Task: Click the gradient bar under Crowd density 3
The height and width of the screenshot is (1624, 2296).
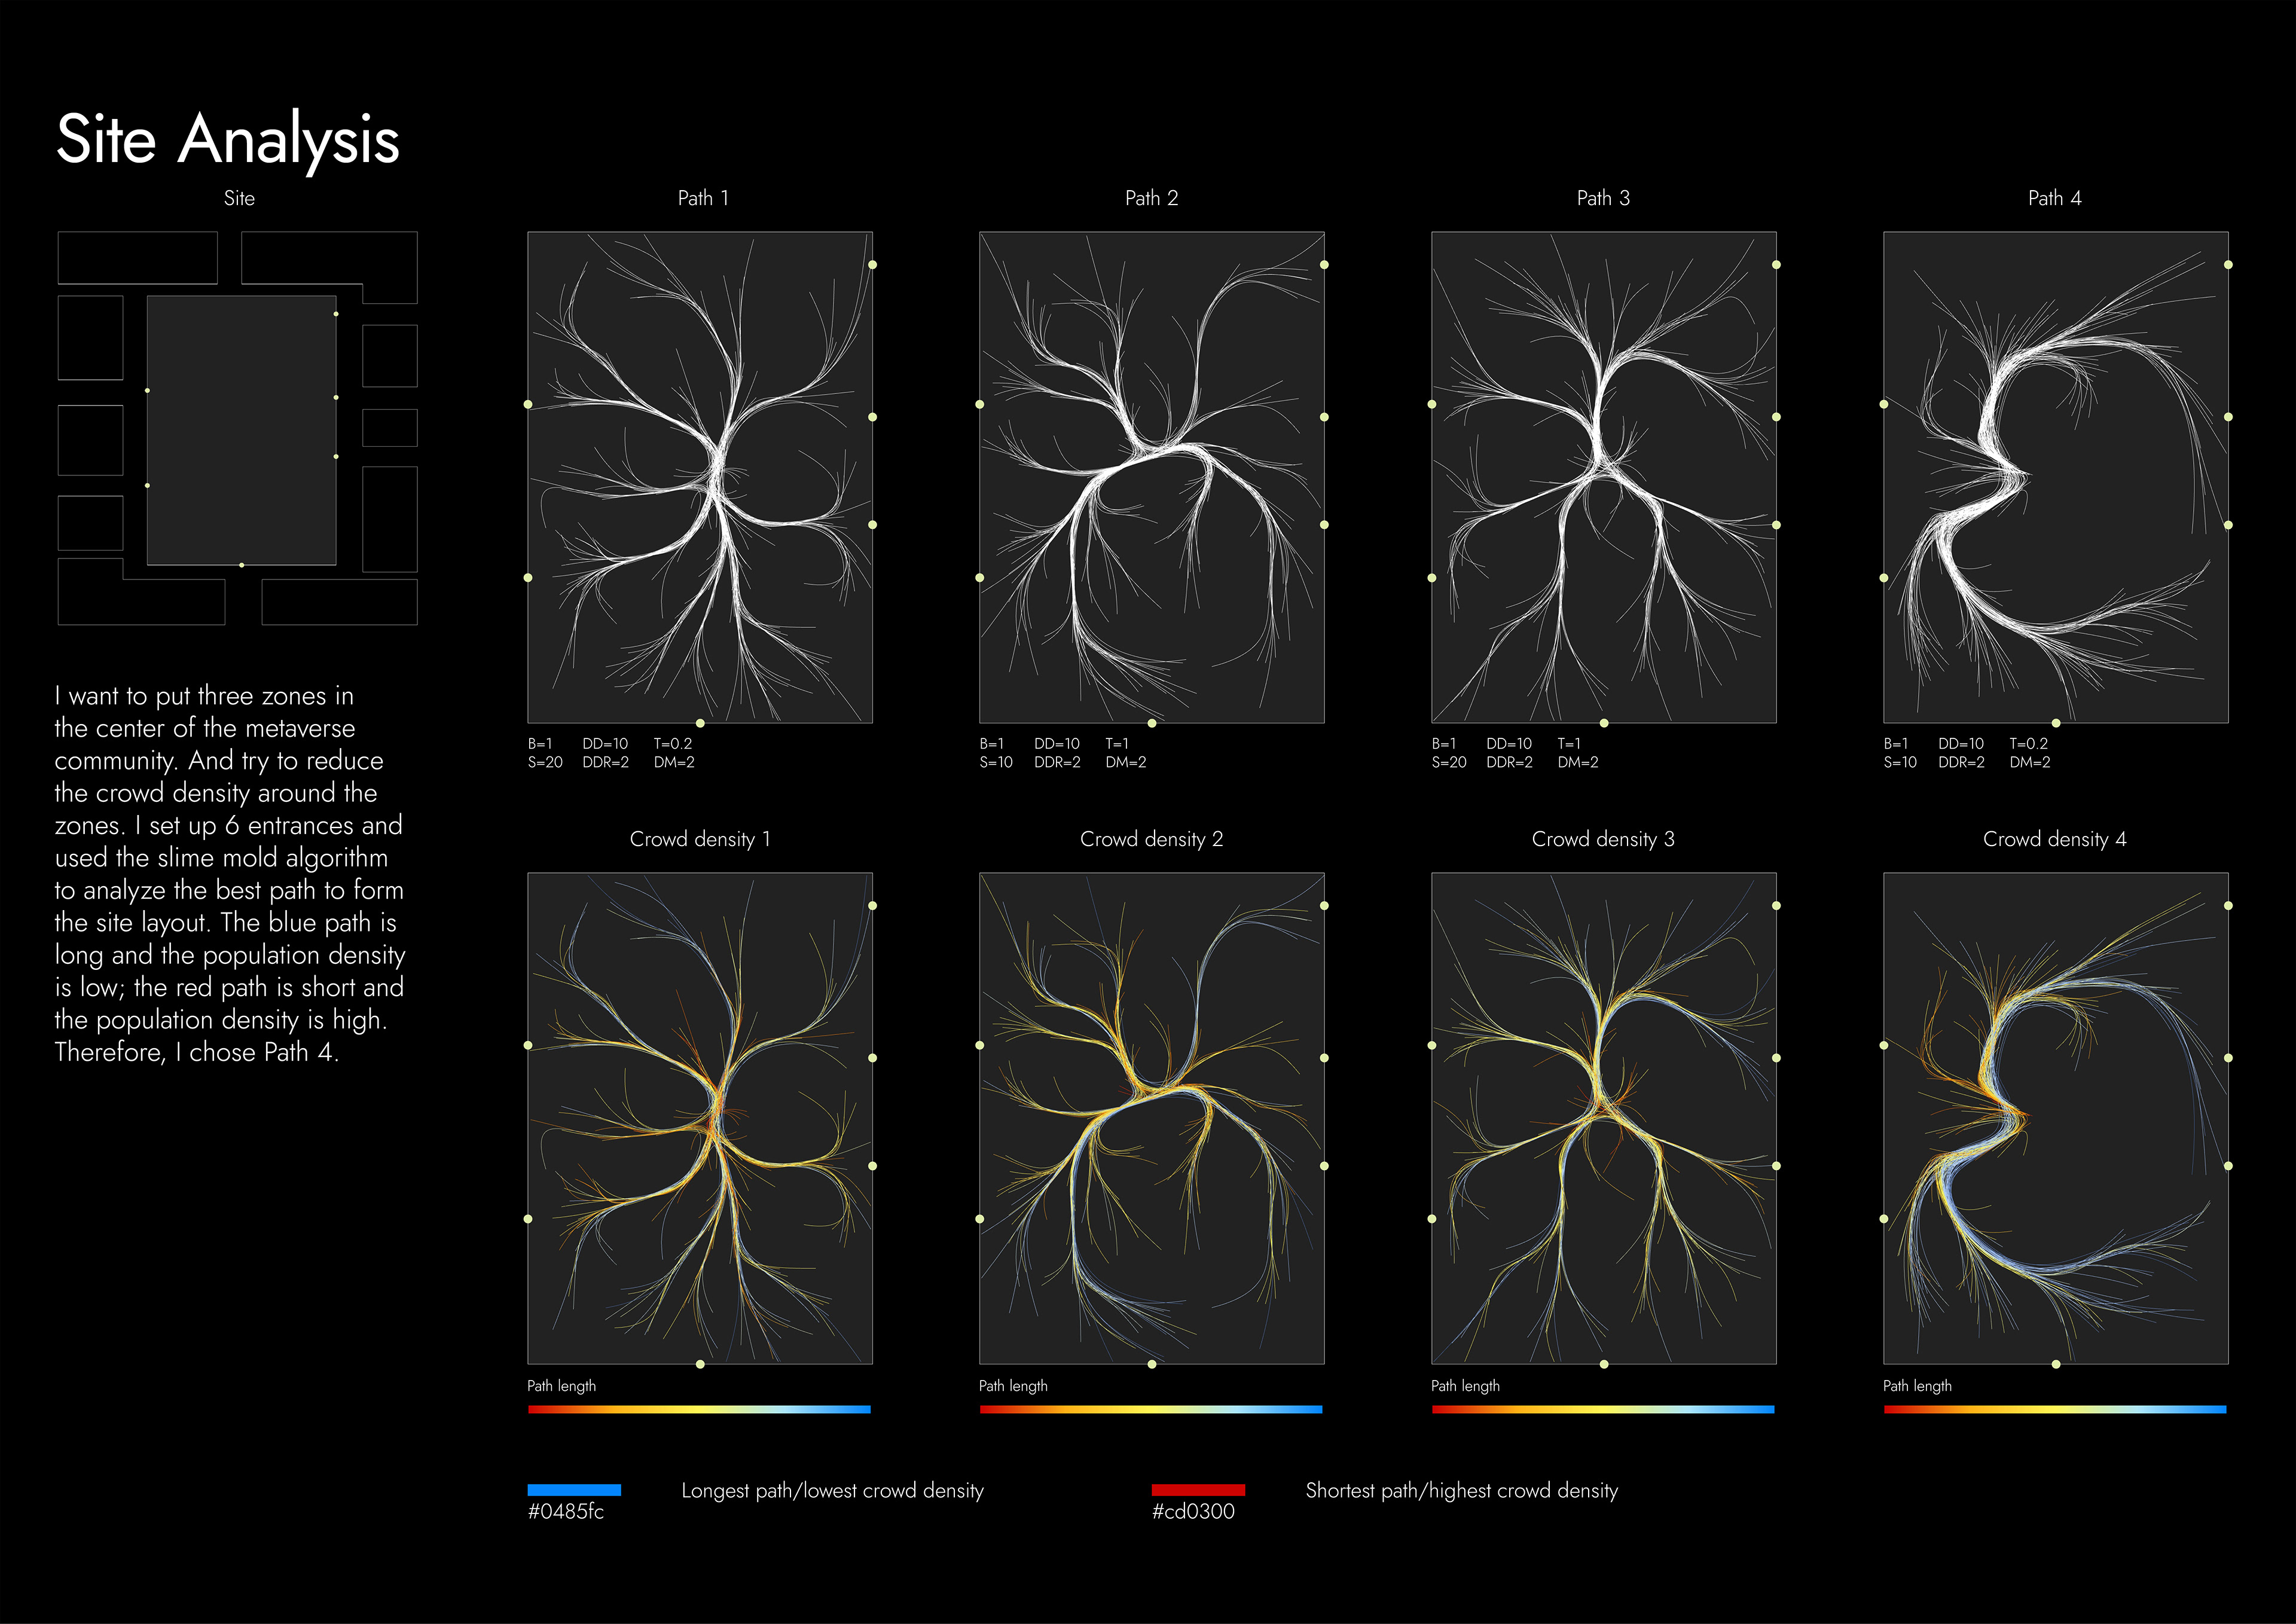Action: click(x=1603, y=1409)
